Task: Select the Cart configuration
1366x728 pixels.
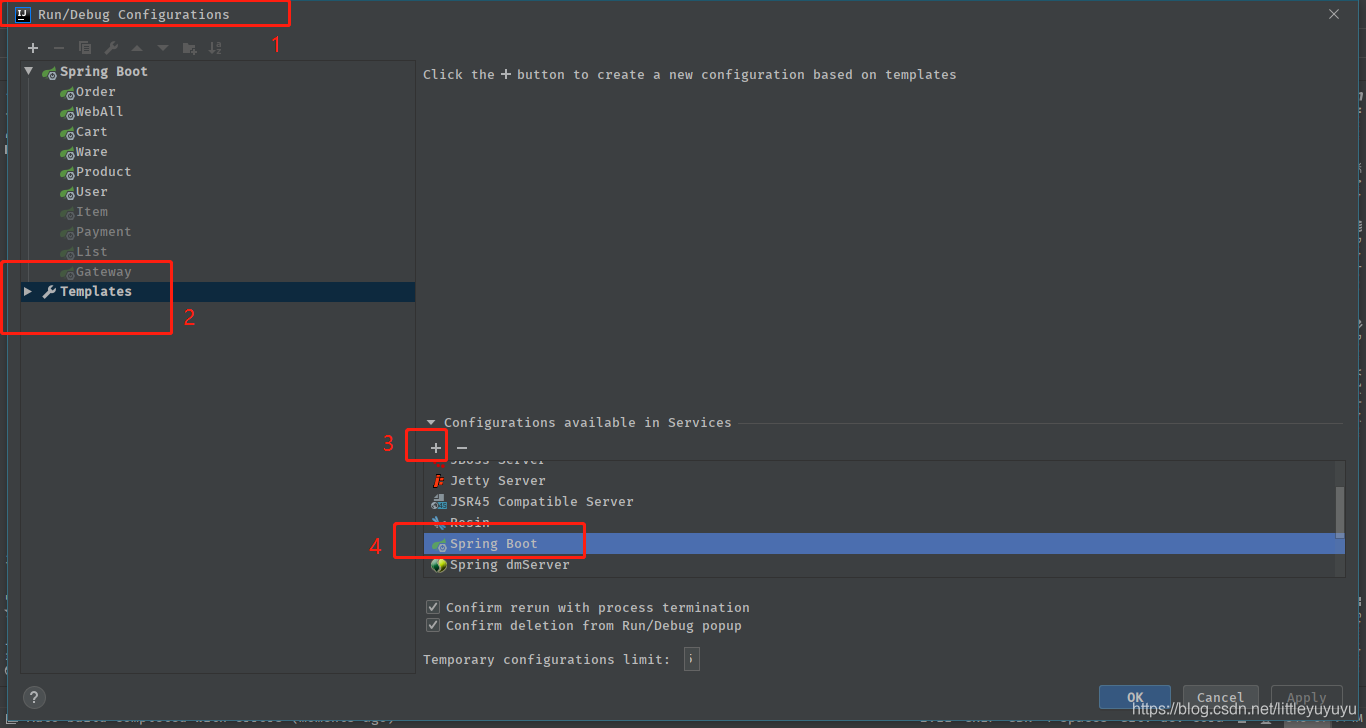Action: [x=92, y=132]
